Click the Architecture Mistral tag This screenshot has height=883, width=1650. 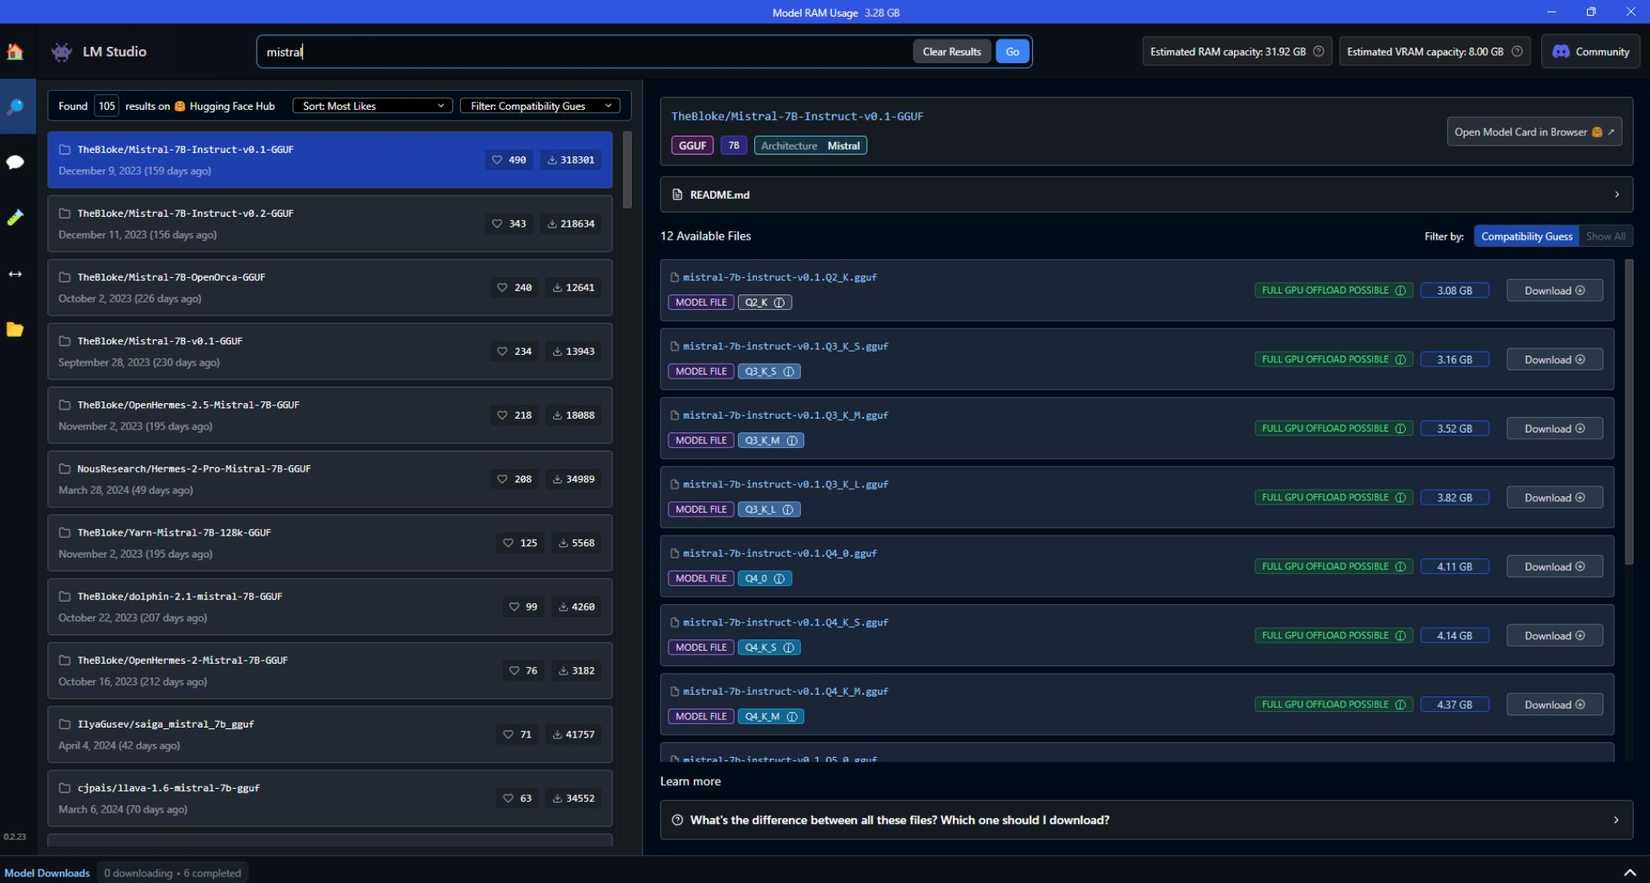[810, 145]
